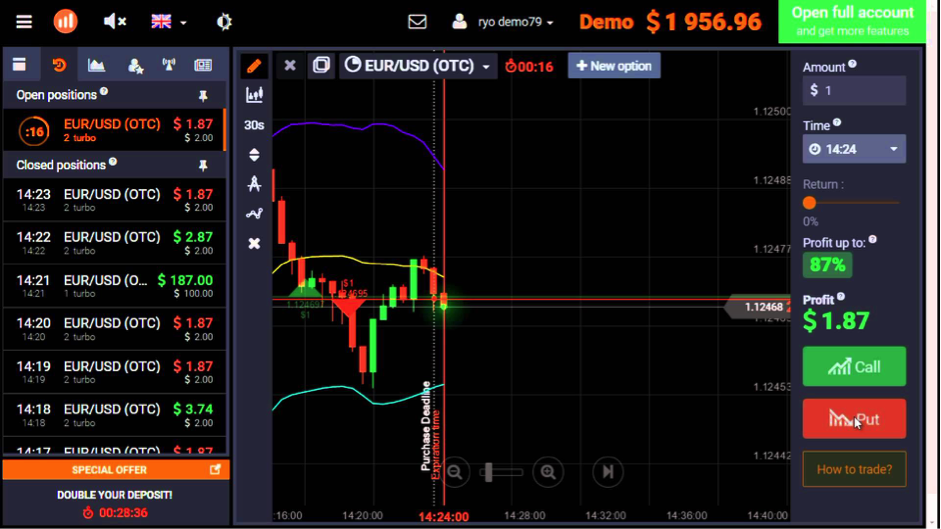The image size is (941, 529).
Task: Click the 00:28:36 offer countdown
Action: [x=115, y=513]
